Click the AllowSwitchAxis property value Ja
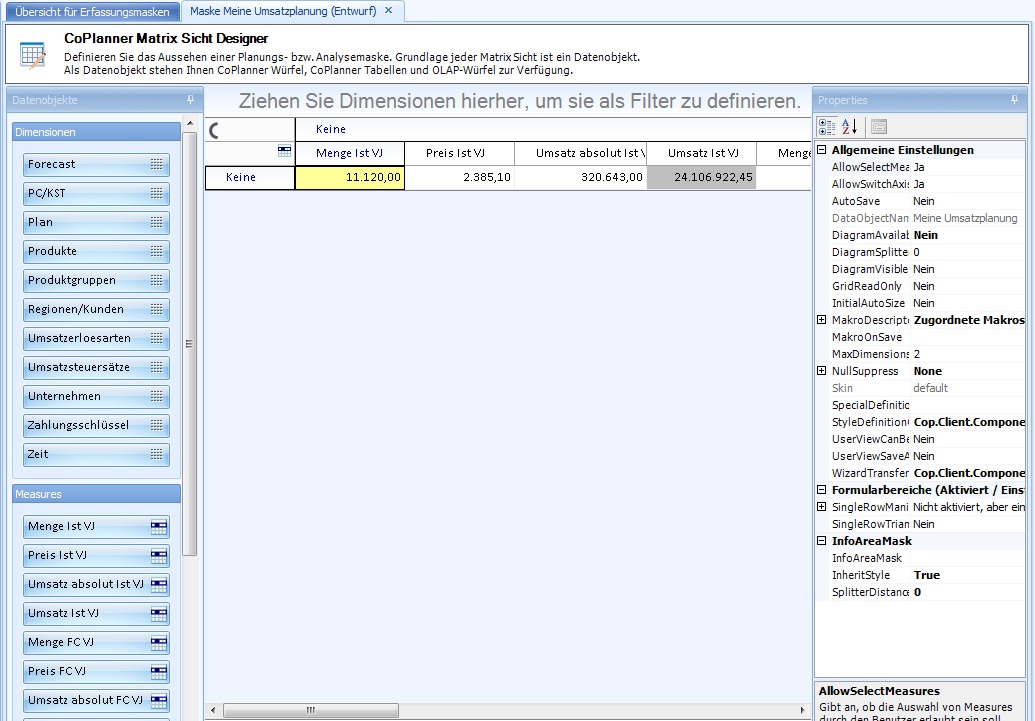The height and width of the screenshot is (721, 1035). (x=968, y=184)
